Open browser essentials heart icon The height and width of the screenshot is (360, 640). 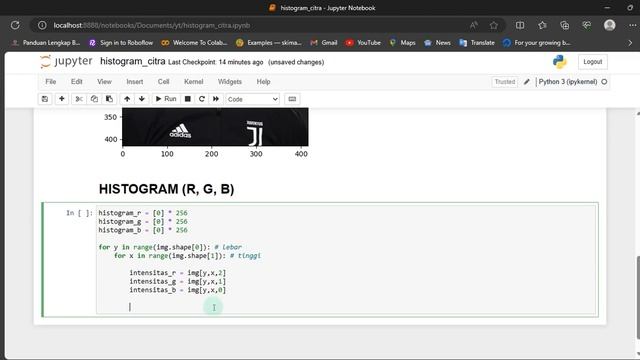pos(587,25)
